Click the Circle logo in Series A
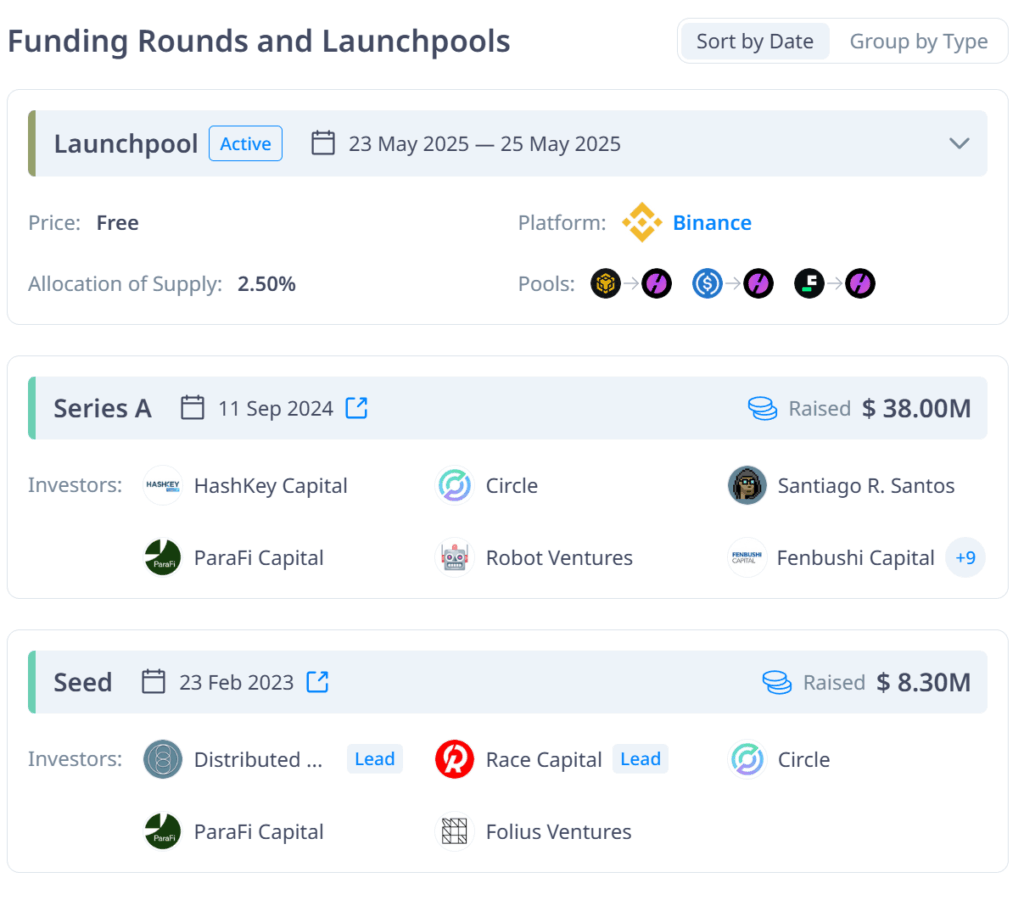Viewport: 1024px width, 917px height. click(x=455, y=485)
